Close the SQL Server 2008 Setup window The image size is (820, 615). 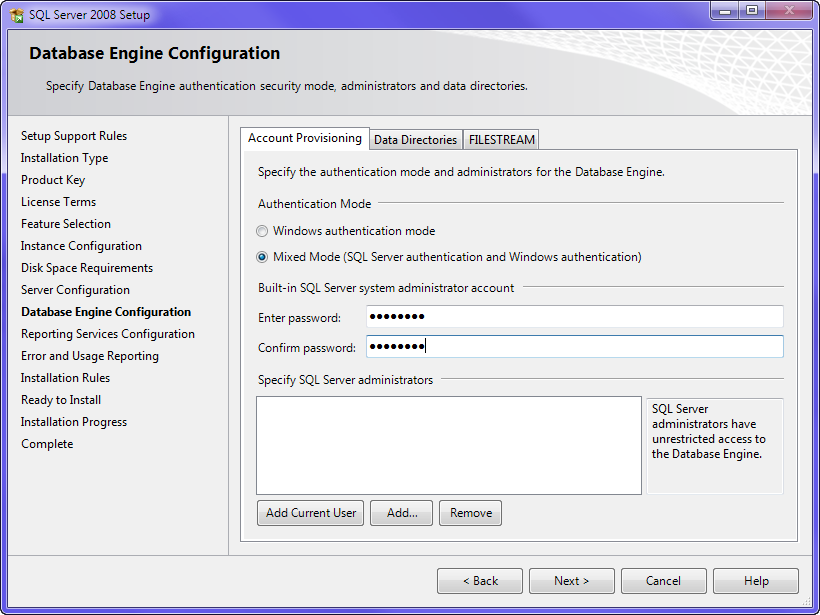(x=790, y=11)
